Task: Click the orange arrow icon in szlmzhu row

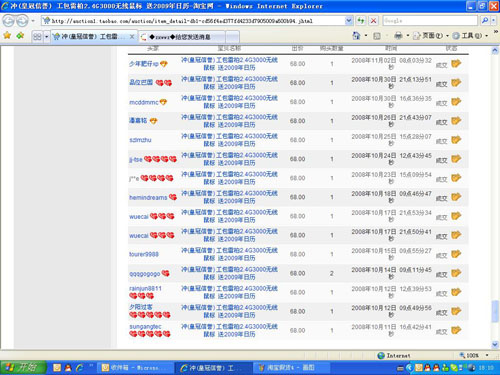Action: (456, 139)
